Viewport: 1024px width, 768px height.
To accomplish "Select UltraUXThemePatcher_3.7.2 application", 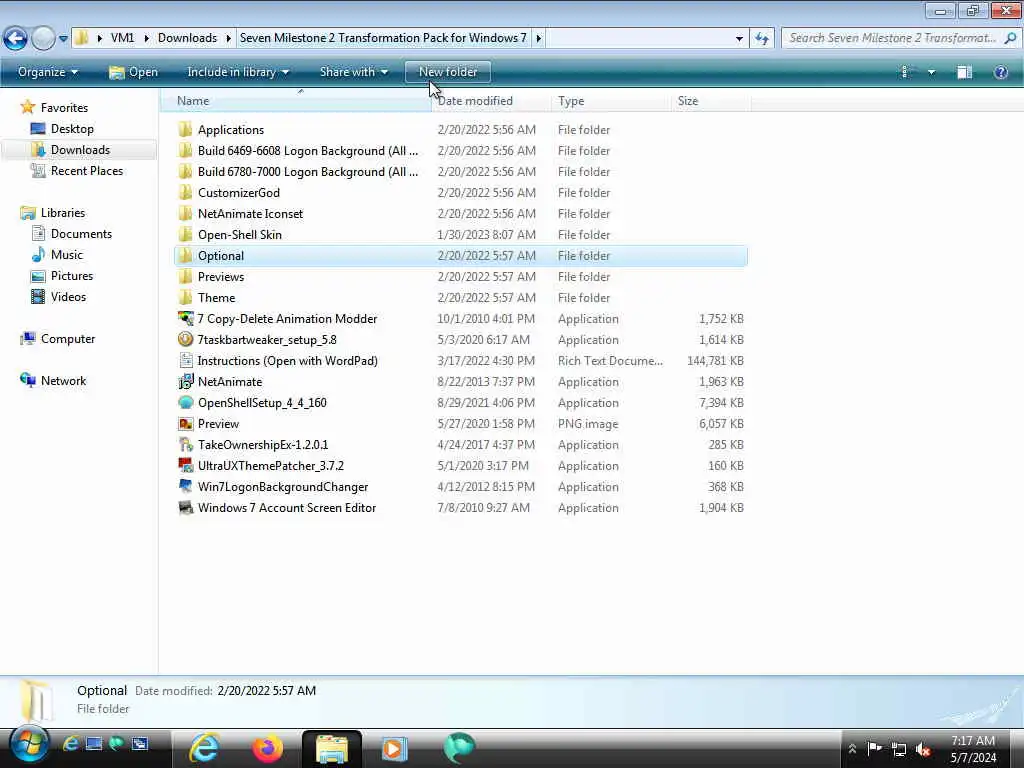I will pos(461,466).
